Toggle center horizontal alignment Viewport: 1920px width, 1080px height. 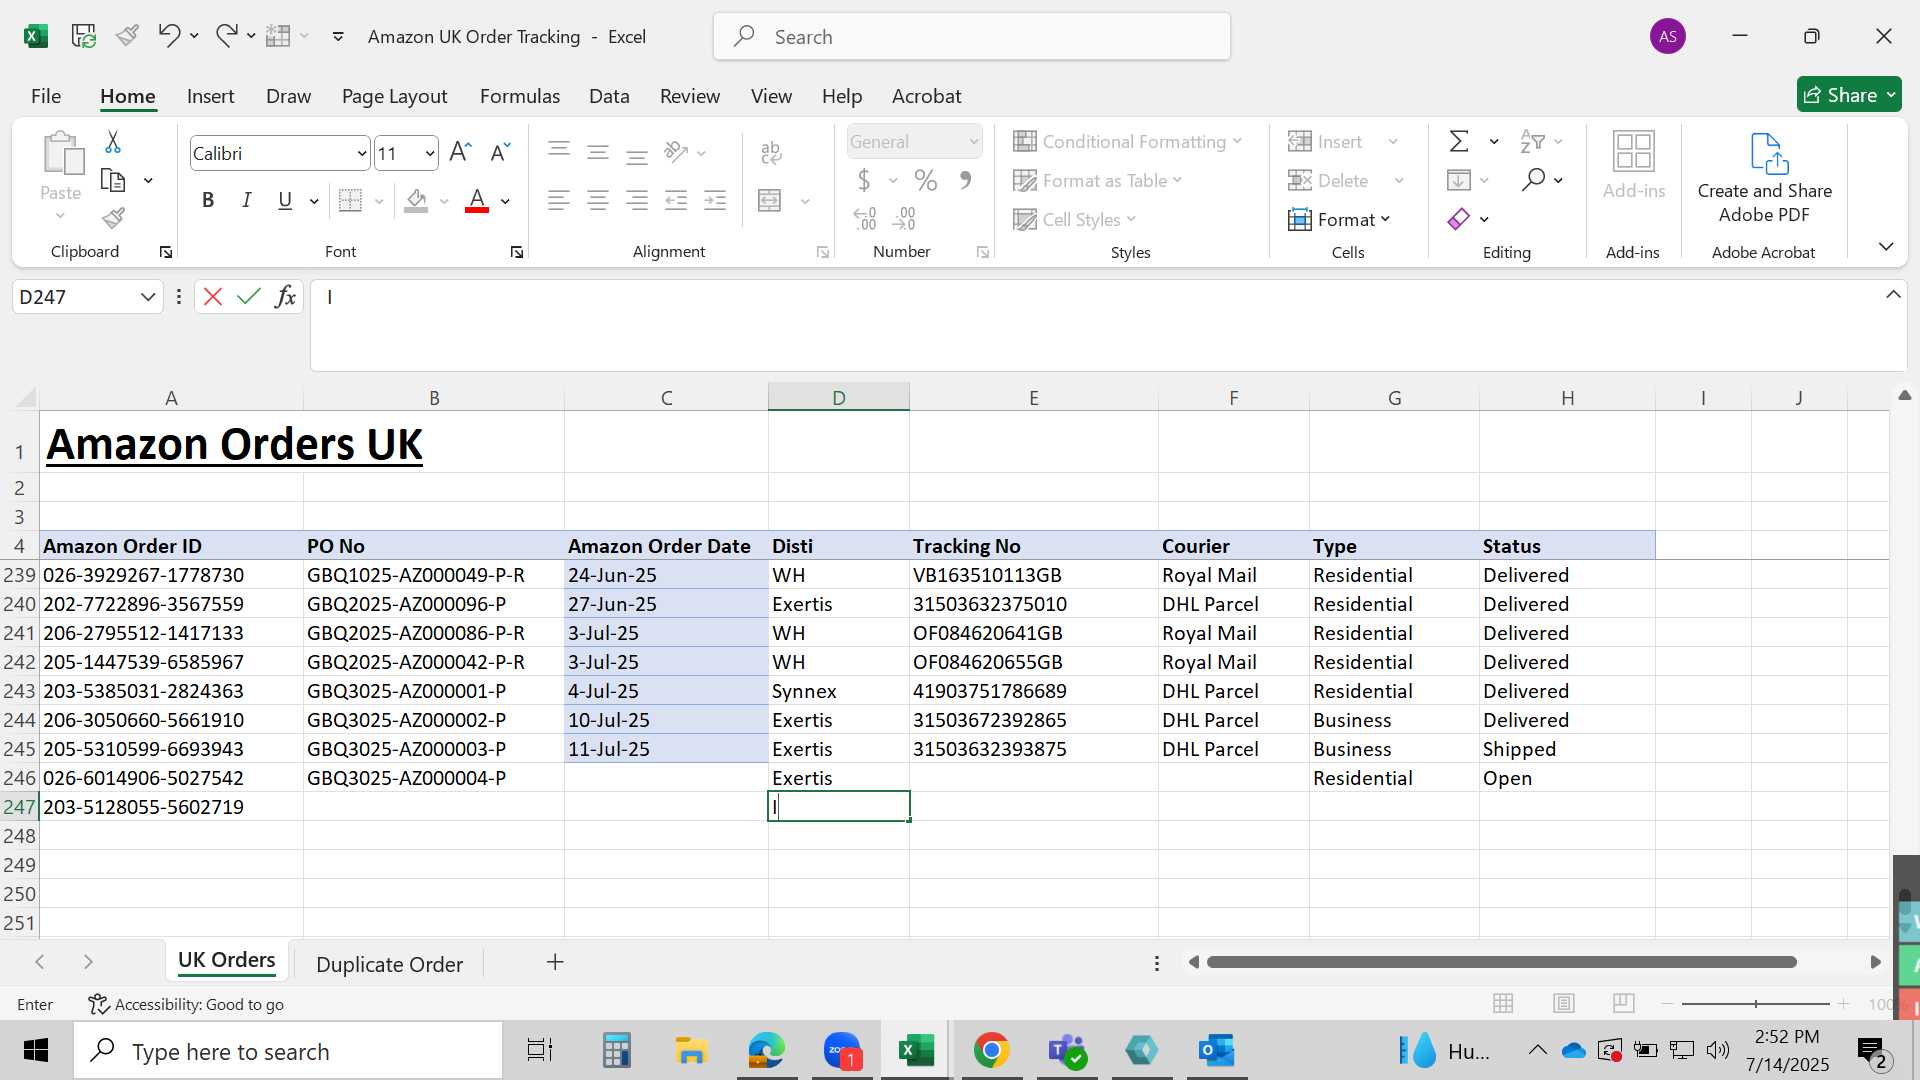point(598,201)
